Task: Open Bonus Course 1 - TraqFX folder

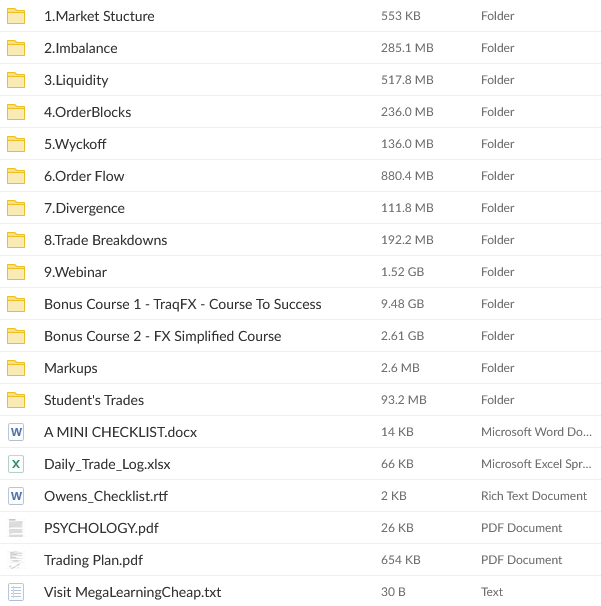Action: [x=182, y=304]
